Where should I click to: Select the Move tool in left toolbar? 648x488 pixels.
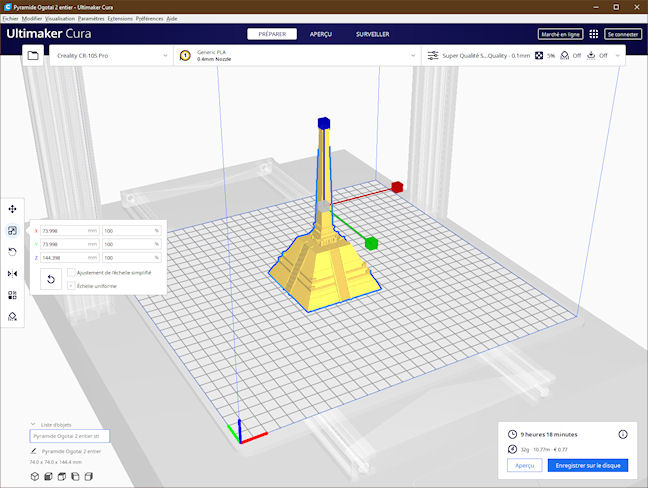tap(13, 209)
